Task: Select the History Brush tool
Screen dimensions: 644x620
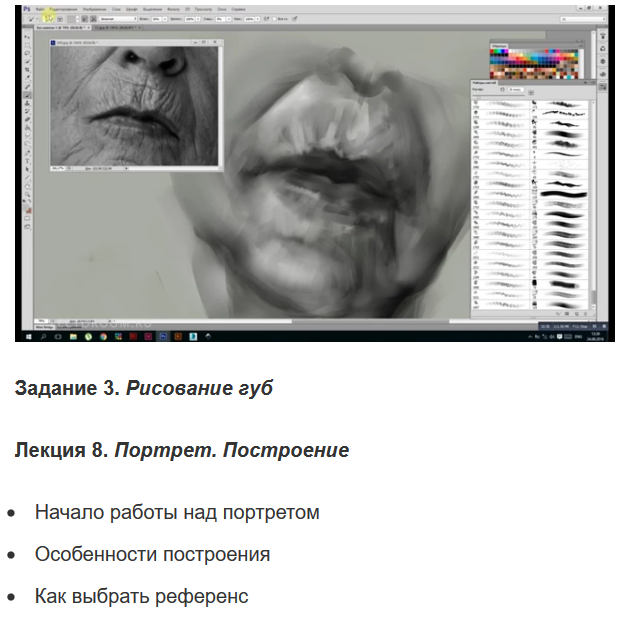Action: coord(27,111)
